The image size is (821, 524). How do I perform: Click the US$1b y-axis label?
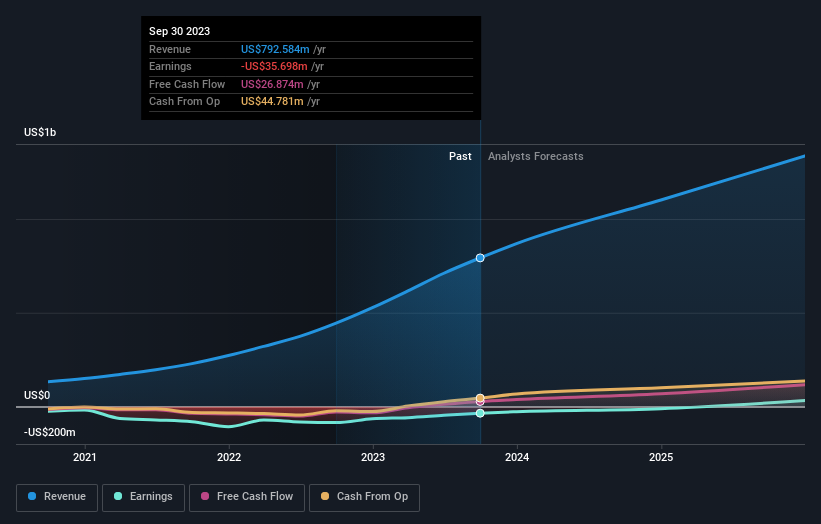point(40,132)
